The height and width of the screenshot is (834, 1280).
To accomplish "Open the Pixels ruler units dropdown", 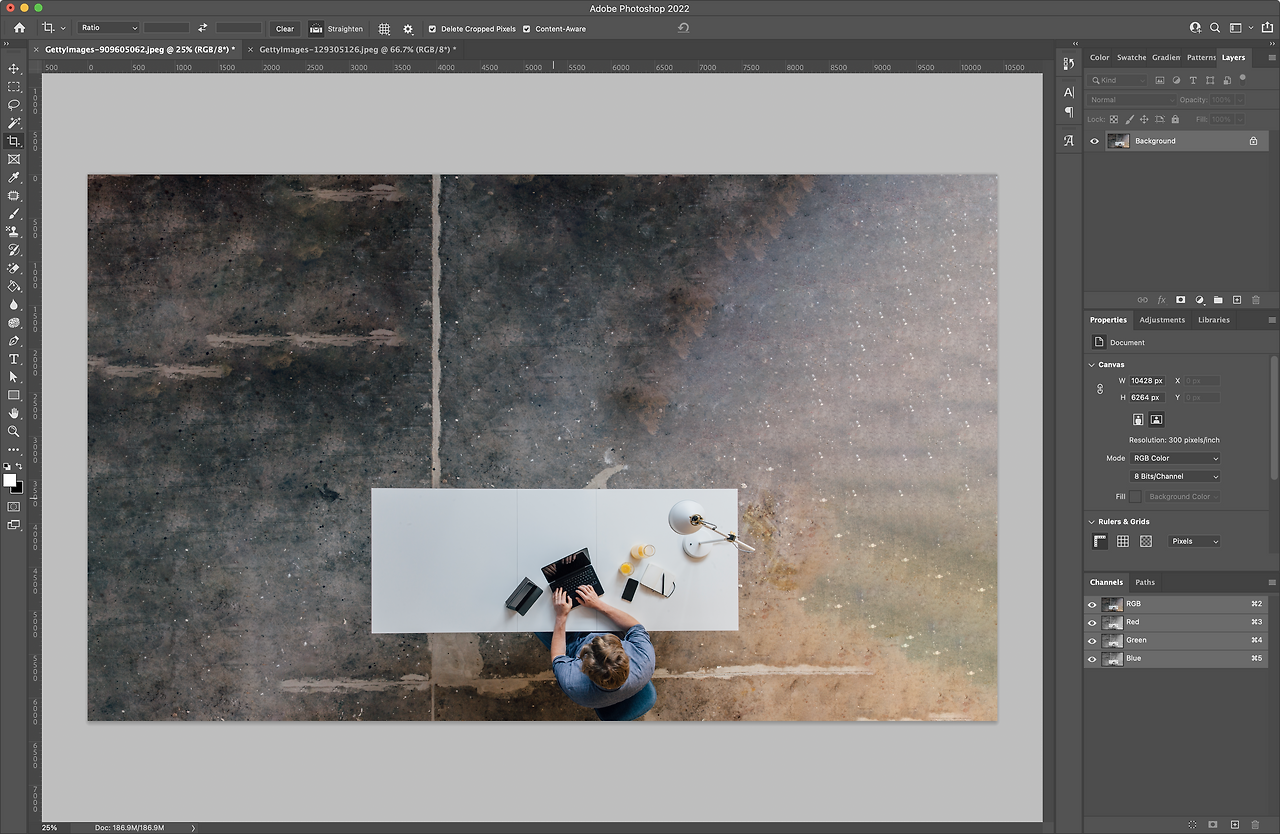I will (x=1194, y=541).
